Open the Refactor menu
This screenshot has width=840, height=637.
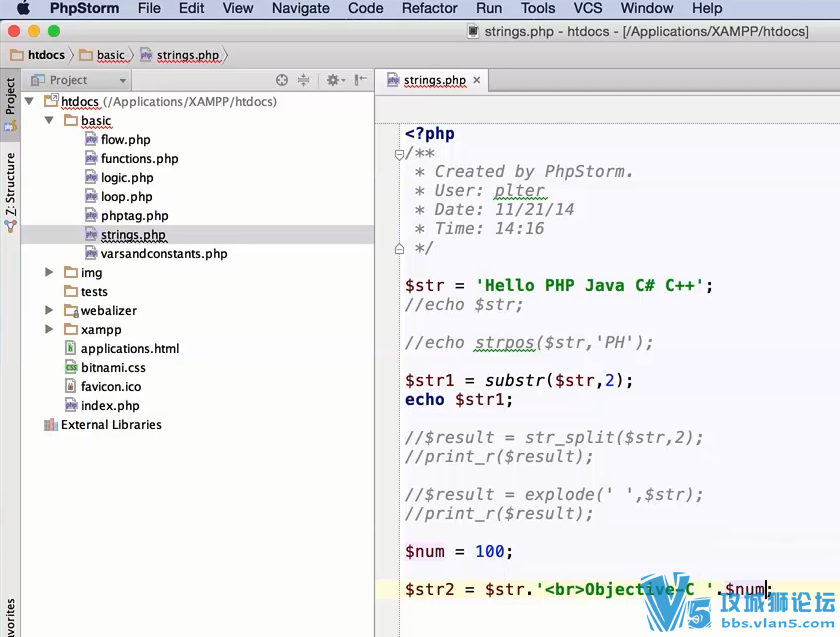click(x=430, y=8)
